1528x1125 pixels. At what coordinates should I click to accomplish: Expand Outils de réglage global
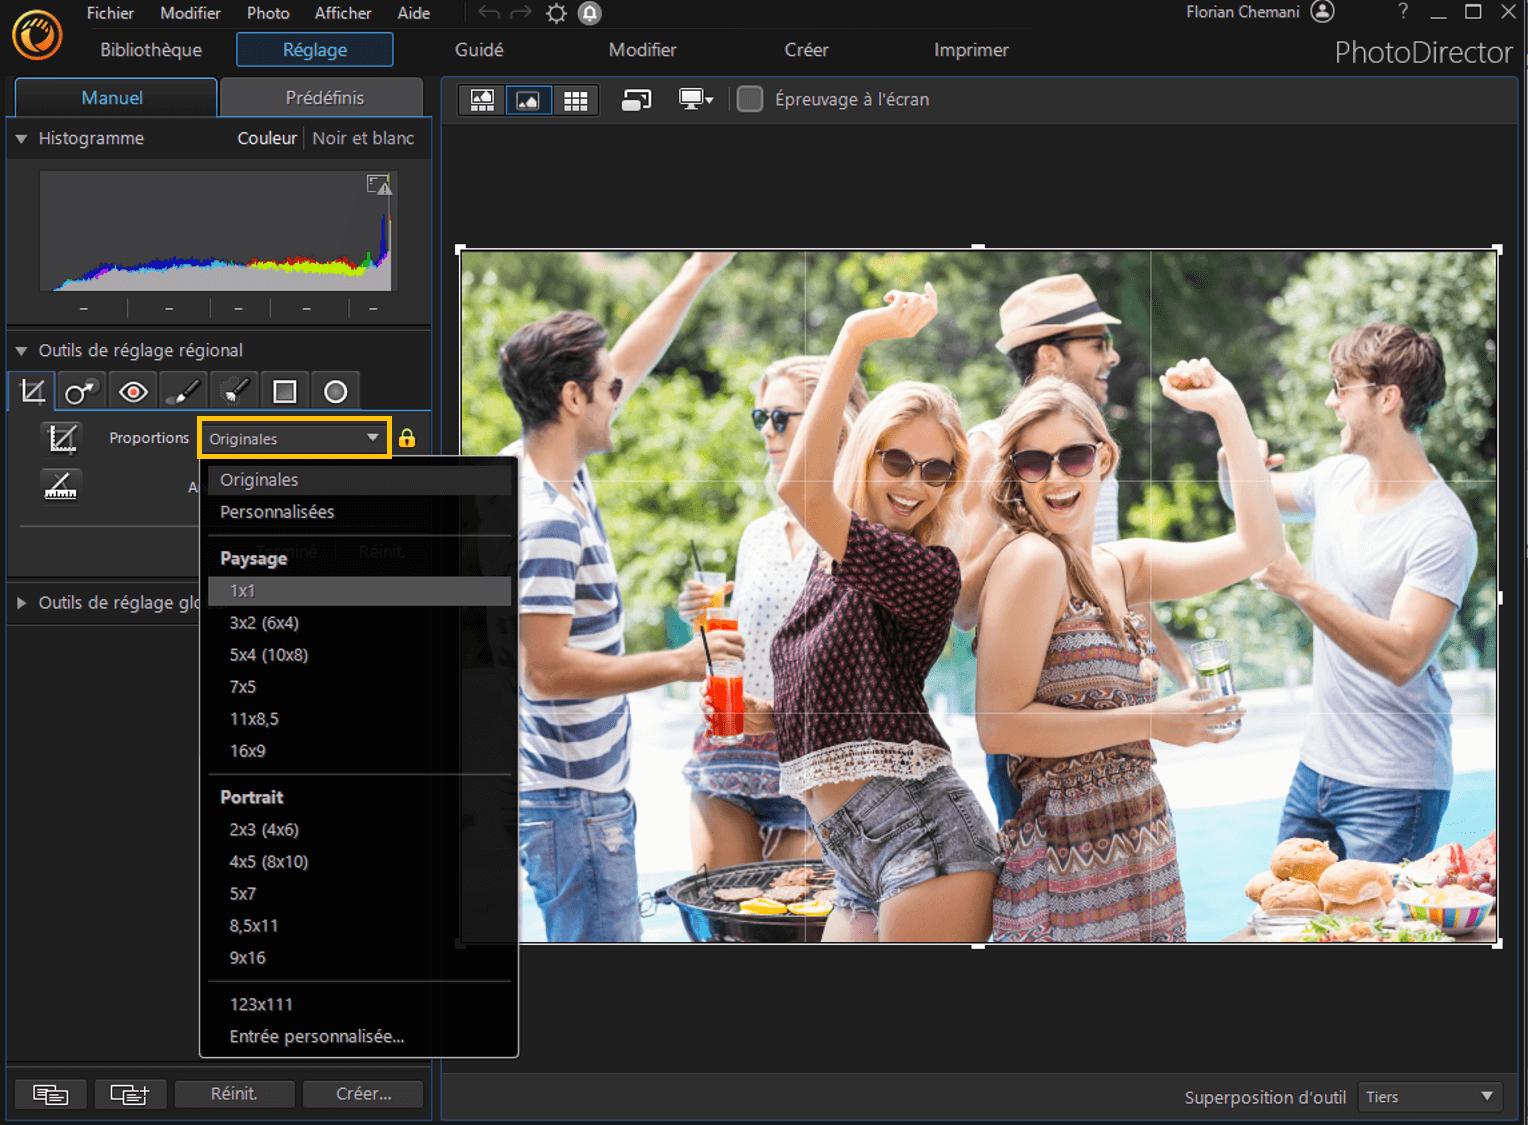point(21,602)
